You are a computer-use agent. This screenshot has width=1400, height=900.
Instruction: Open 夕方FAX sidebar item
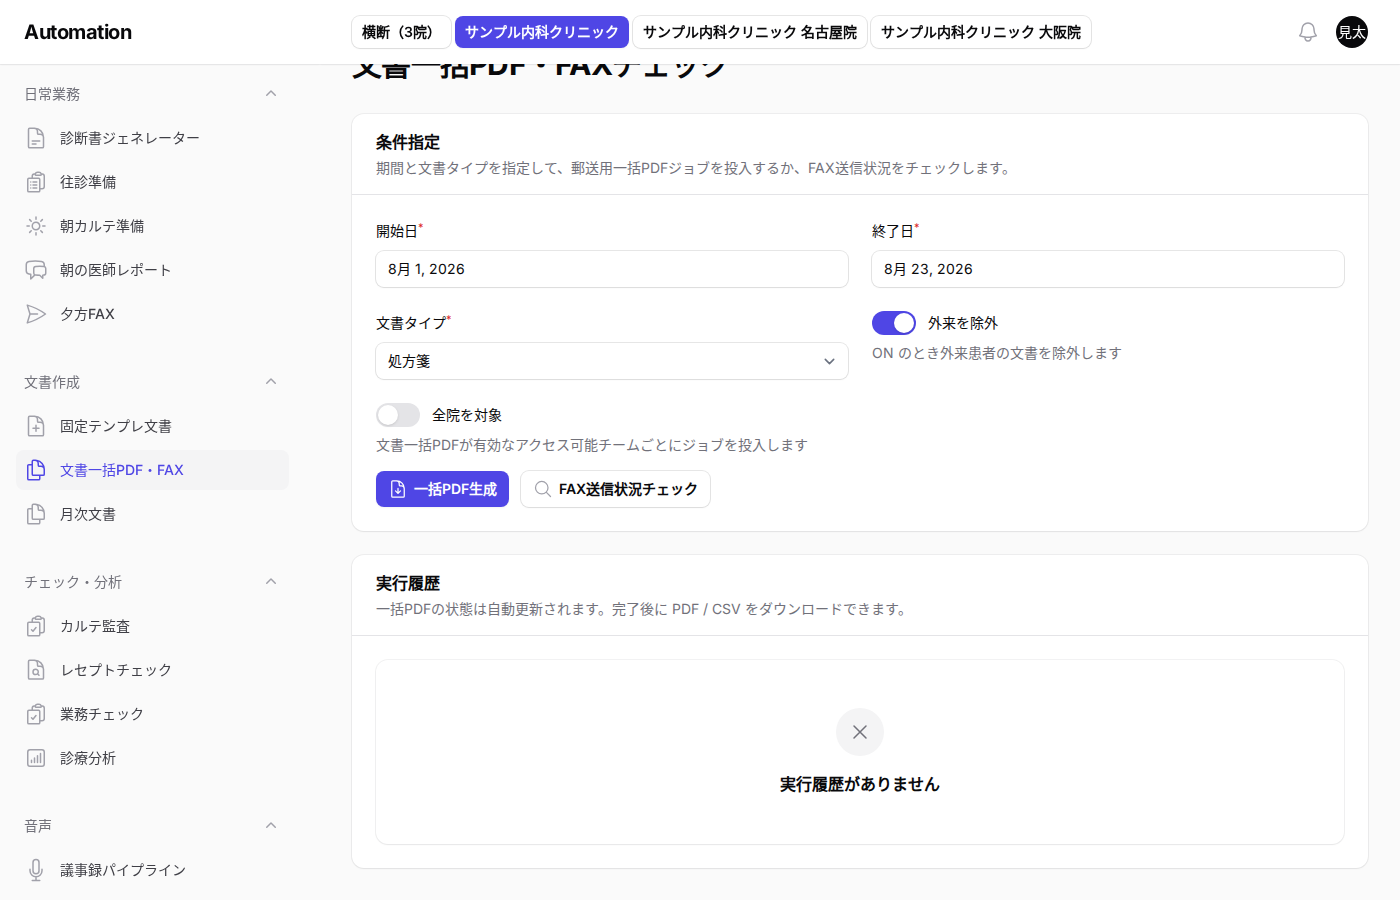click(152, 314)
